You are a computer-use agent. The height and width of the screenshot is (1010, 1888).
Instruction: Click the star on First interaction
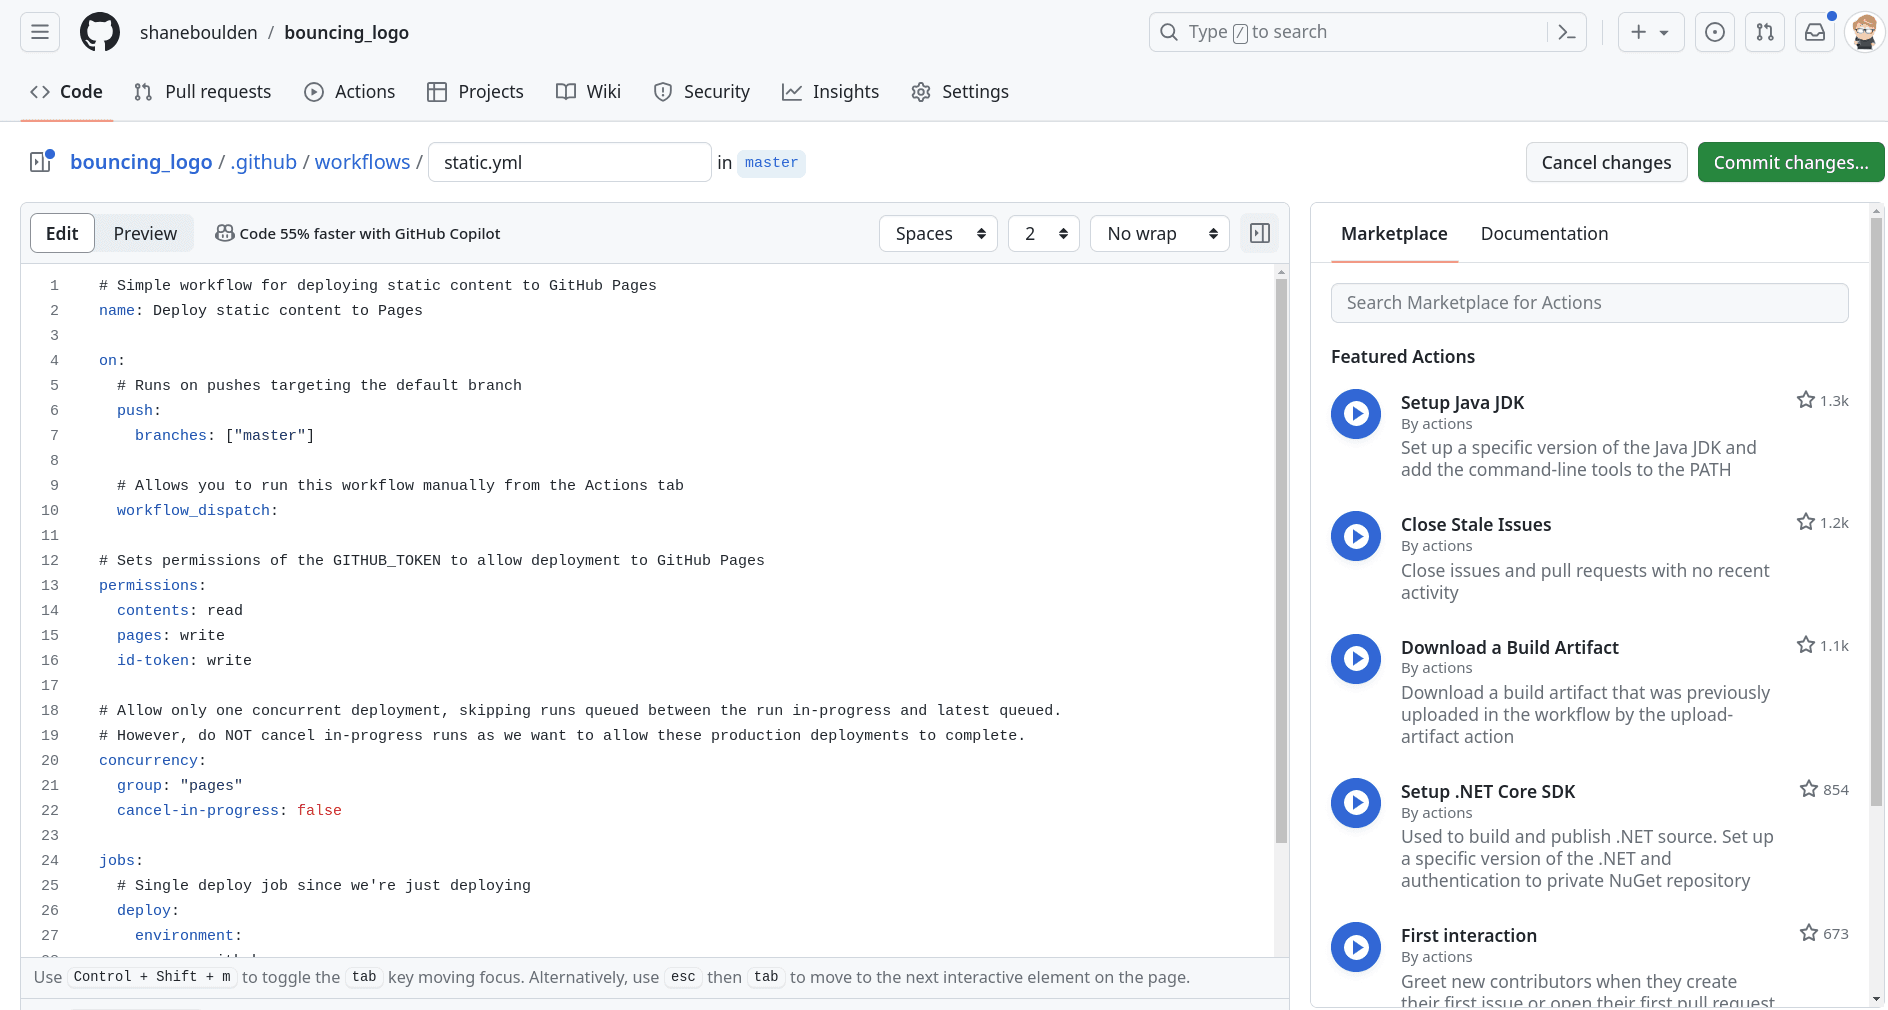coord(1809,933)
